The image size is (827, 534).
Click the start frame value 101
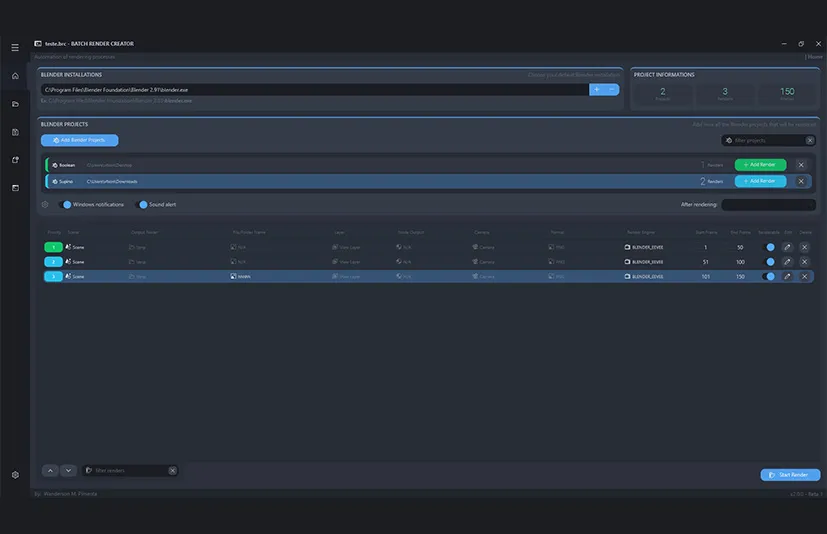pyautogui.click(x=706, y=276)
